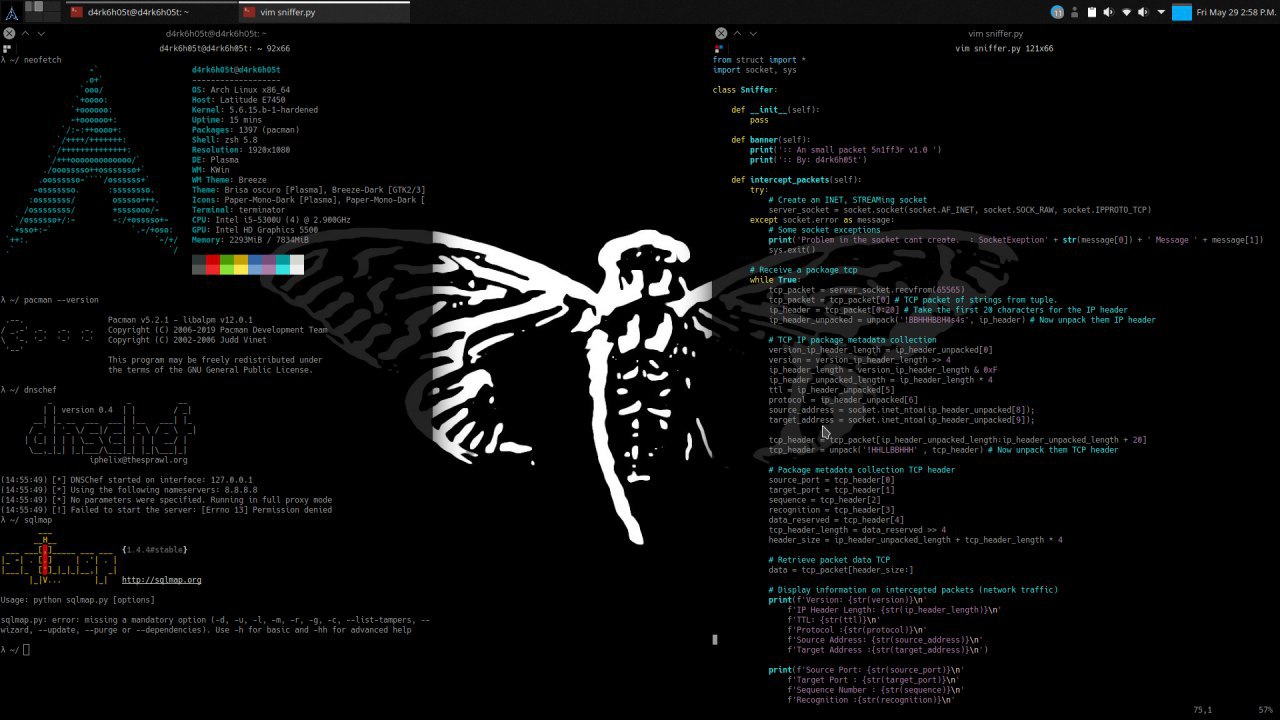This screenshot has height=720, width=1280.
Task: Click 'def intercept_packets(self):' line in vim
Action: tap(796, 180)
